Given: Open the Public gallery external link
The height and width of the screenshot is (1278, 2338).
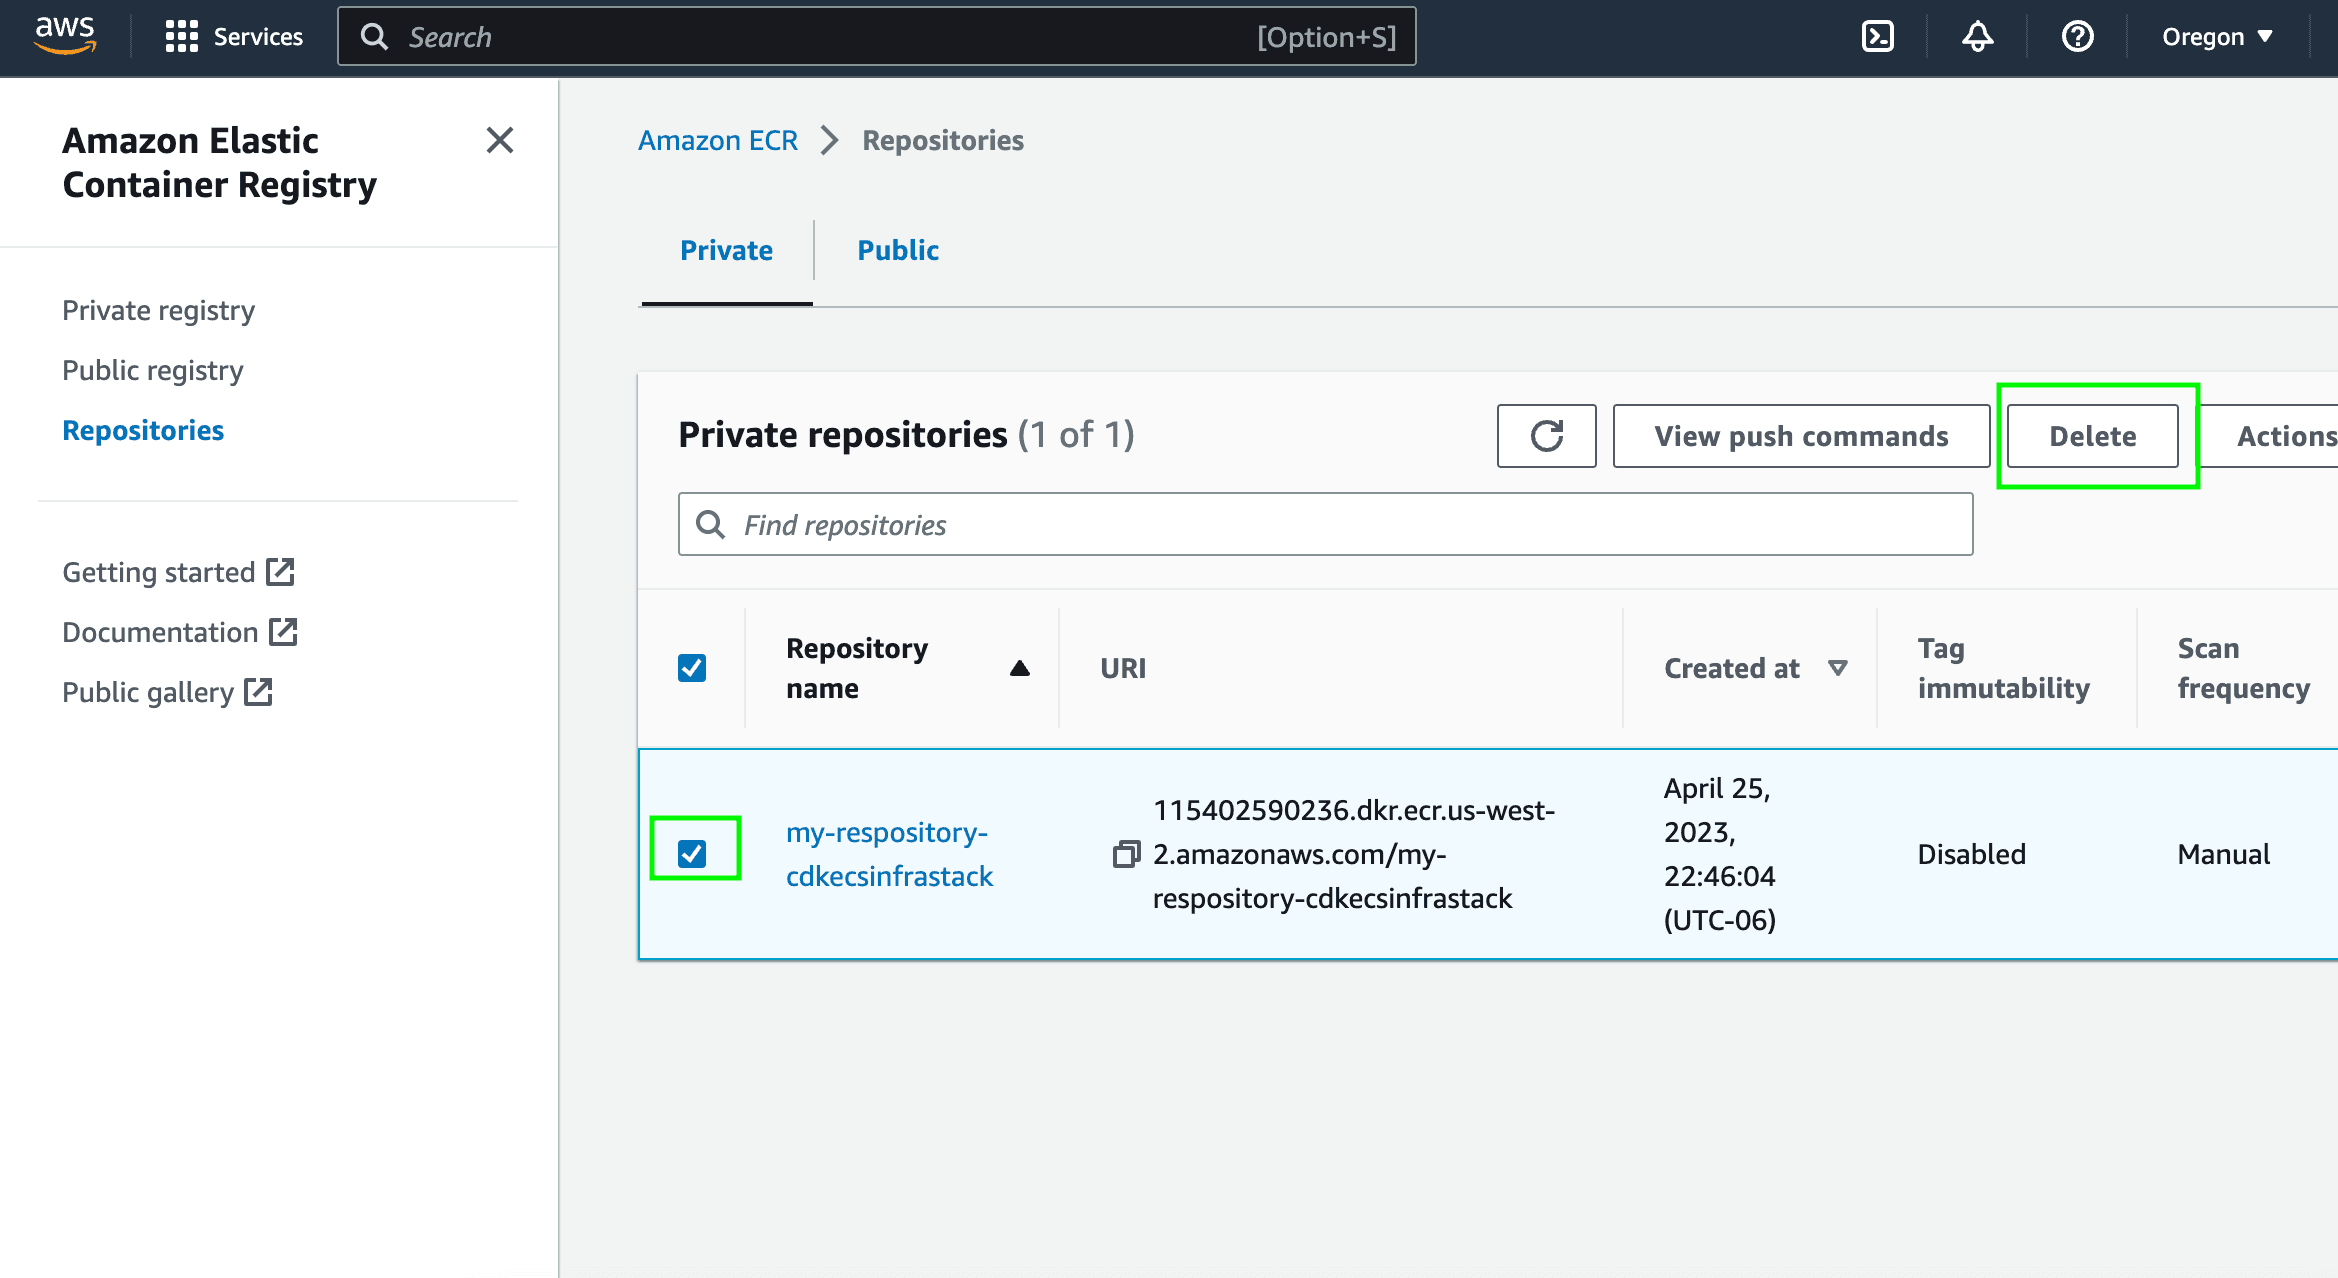Looking at the screenshot, I should coord(168,692).
